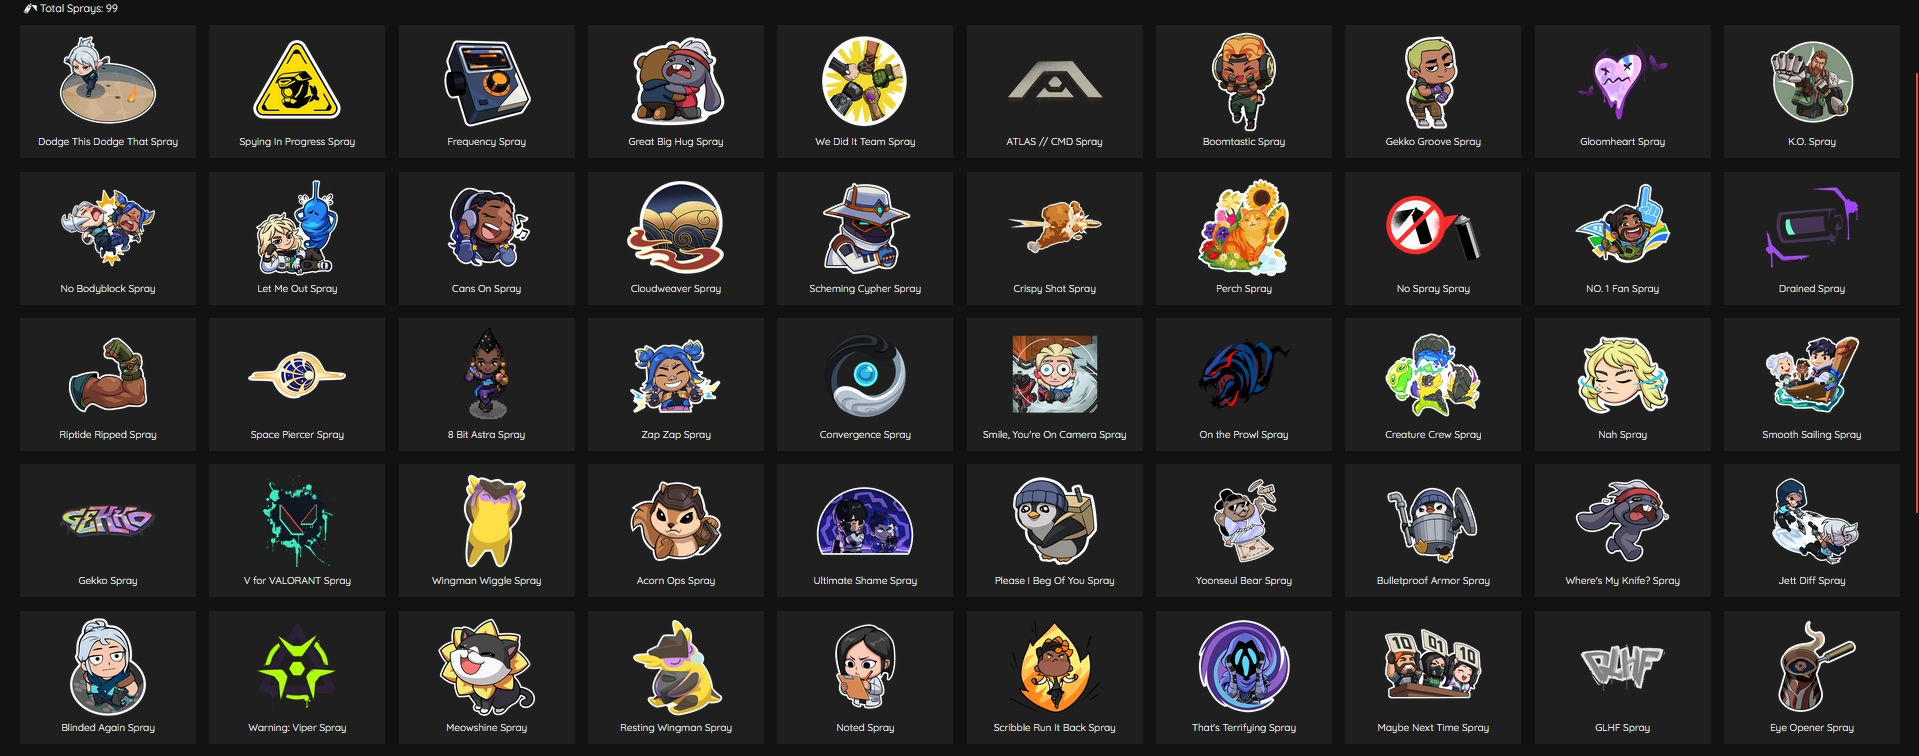The width and height of the screenshot is (1919, 756).
Task: Click the Dodge This Dodge That Spray label
Action: pos(108,142)
